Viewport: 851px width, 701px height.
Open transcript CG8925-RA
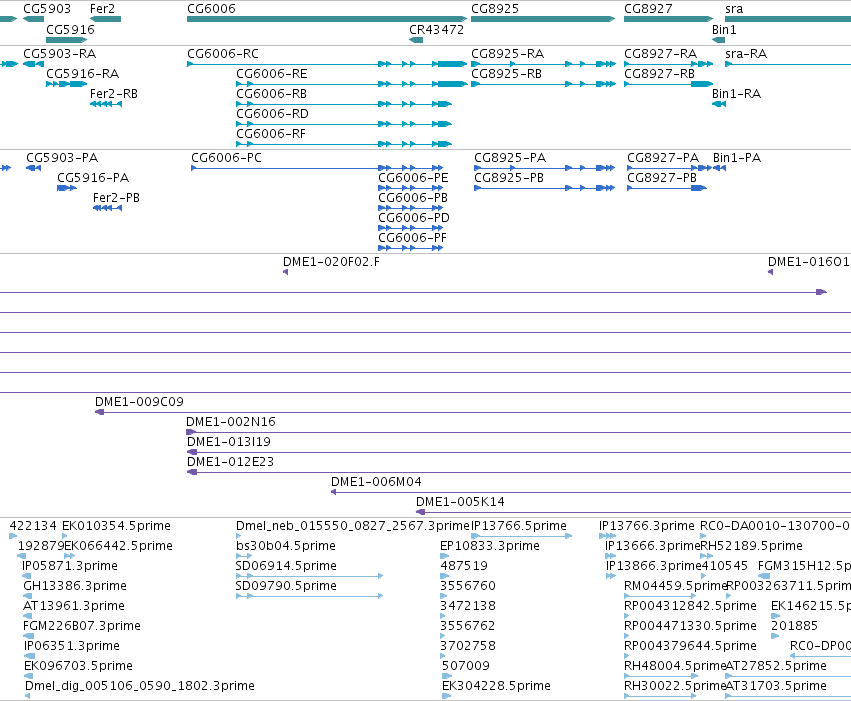[507, 54]
